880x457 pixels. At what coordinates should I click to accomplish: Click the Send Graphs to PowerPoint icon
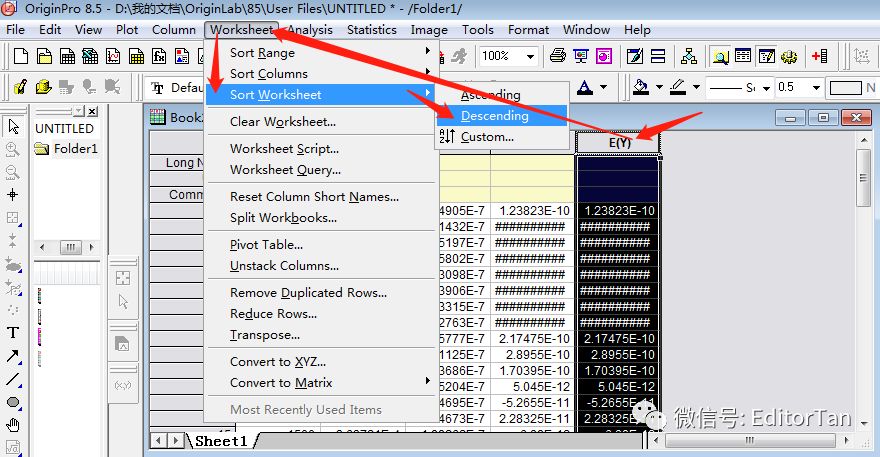[604, 56]
